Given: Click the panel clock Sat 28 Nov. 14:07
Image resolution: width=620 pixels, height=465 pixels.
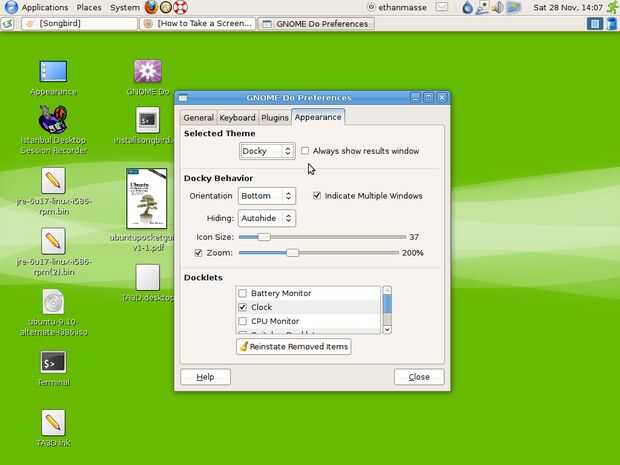Looking at the screenshot, I should click(568, 7).
